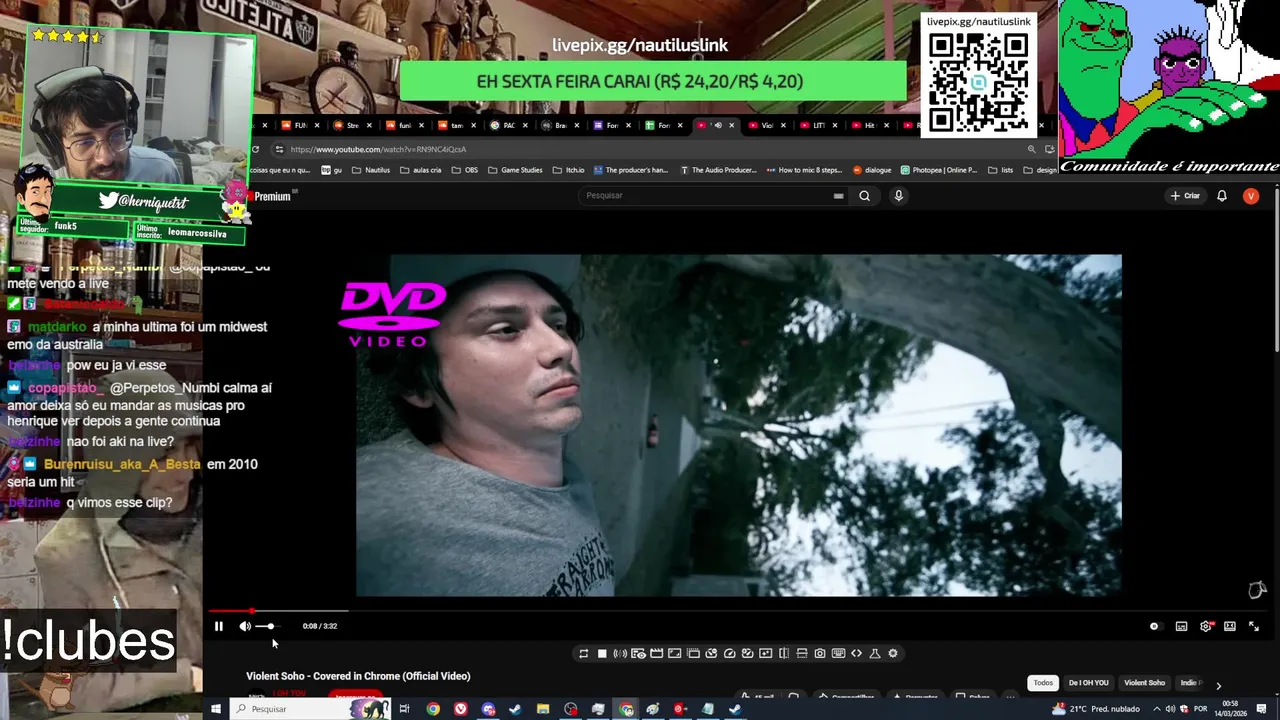Open Task View on the taskbar
Viewport: 1280px width, 720px height.
pos(404,709)
